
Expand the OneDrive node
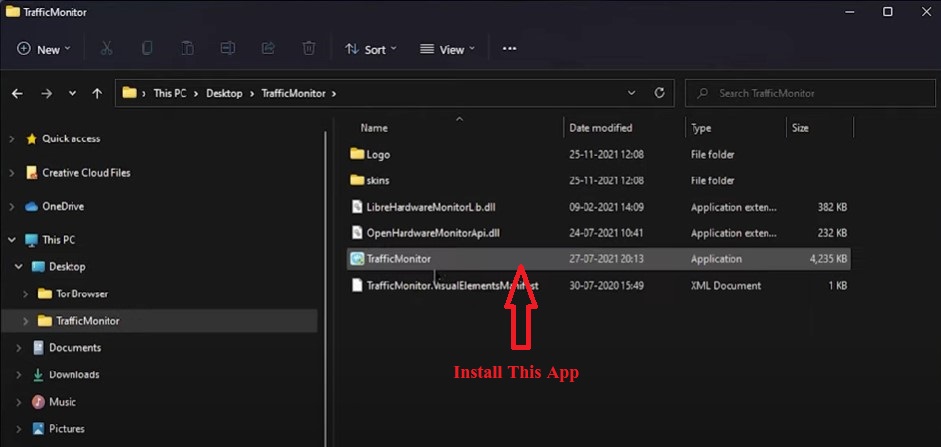11,206
